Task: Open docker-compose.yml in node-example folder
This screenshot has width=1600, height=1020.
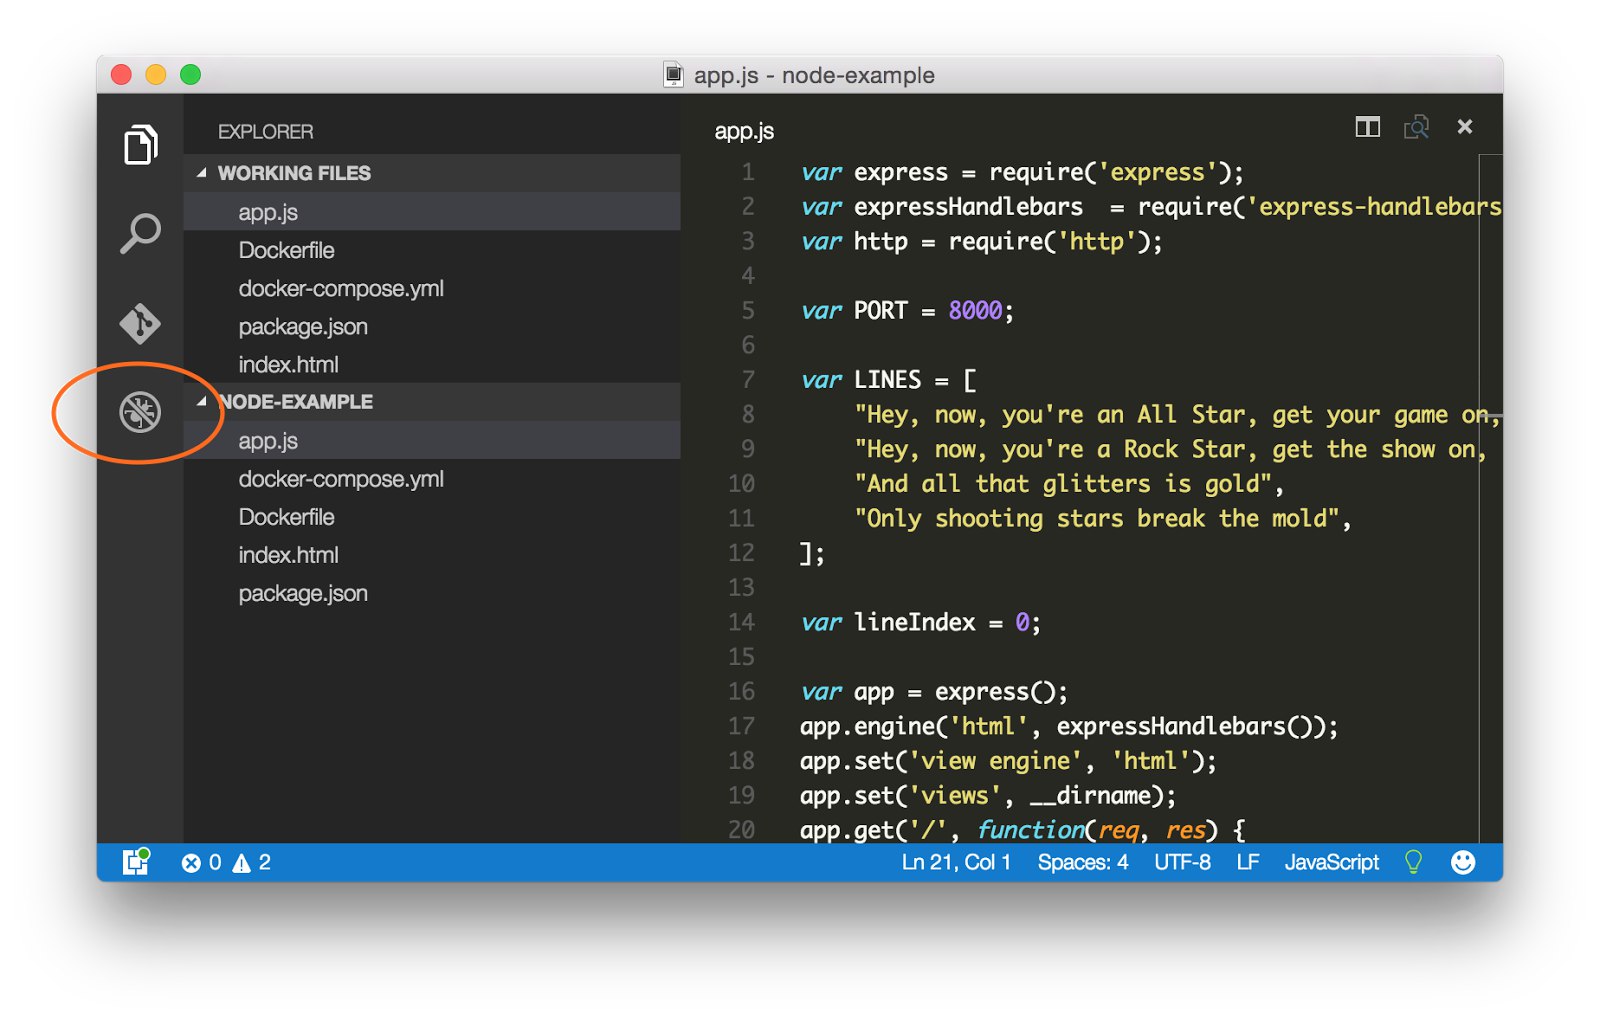Action: (x=432, y=479)
